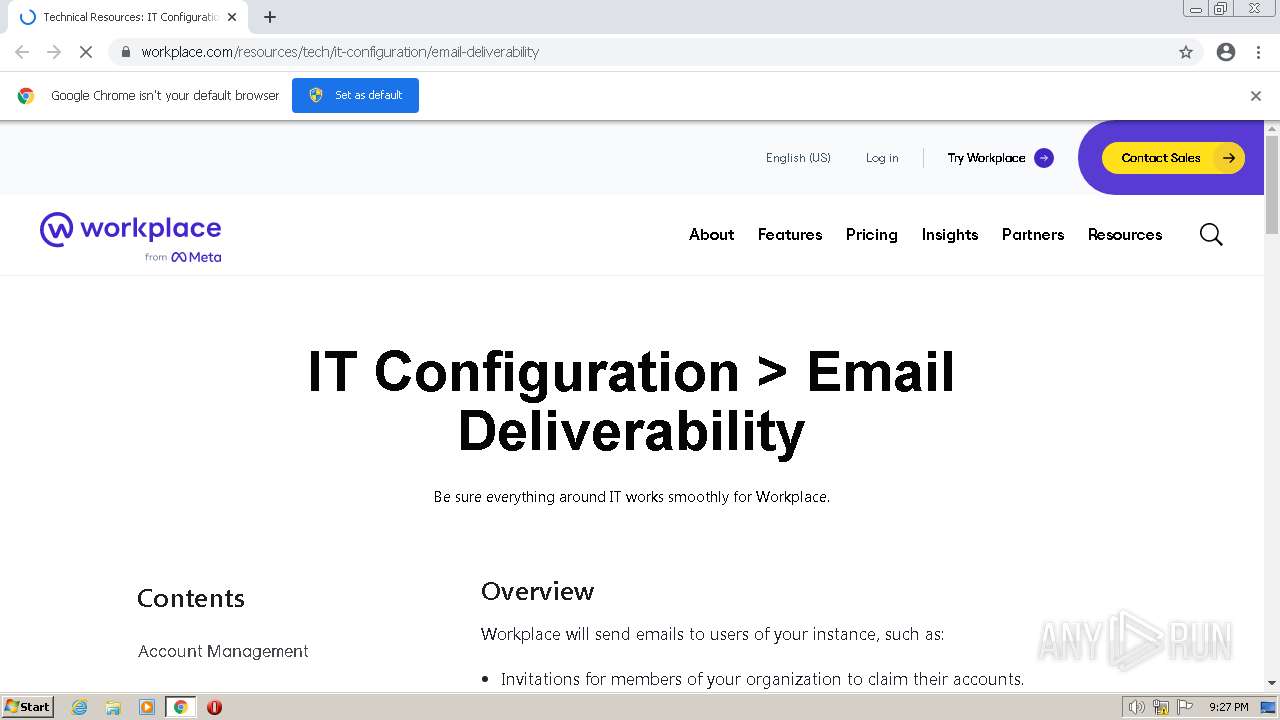Click the Email Deliverability page title
The image size is (1280, 720).
(x=631, y=402)
